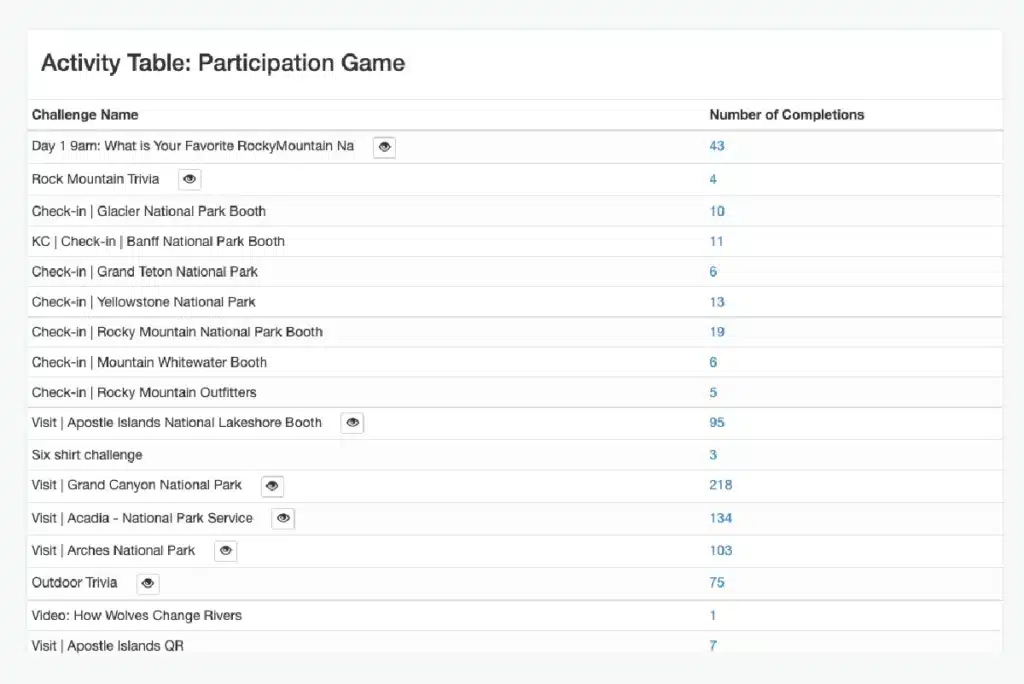Click the eye icon beside Visit | Grand Canyon

(272, 486)
